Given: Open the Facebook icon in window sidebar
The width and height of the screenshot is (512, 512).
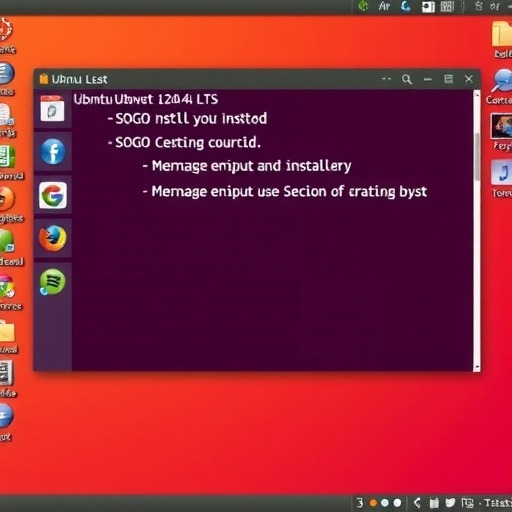Looking at the screenshot, I should coord(53,152).
